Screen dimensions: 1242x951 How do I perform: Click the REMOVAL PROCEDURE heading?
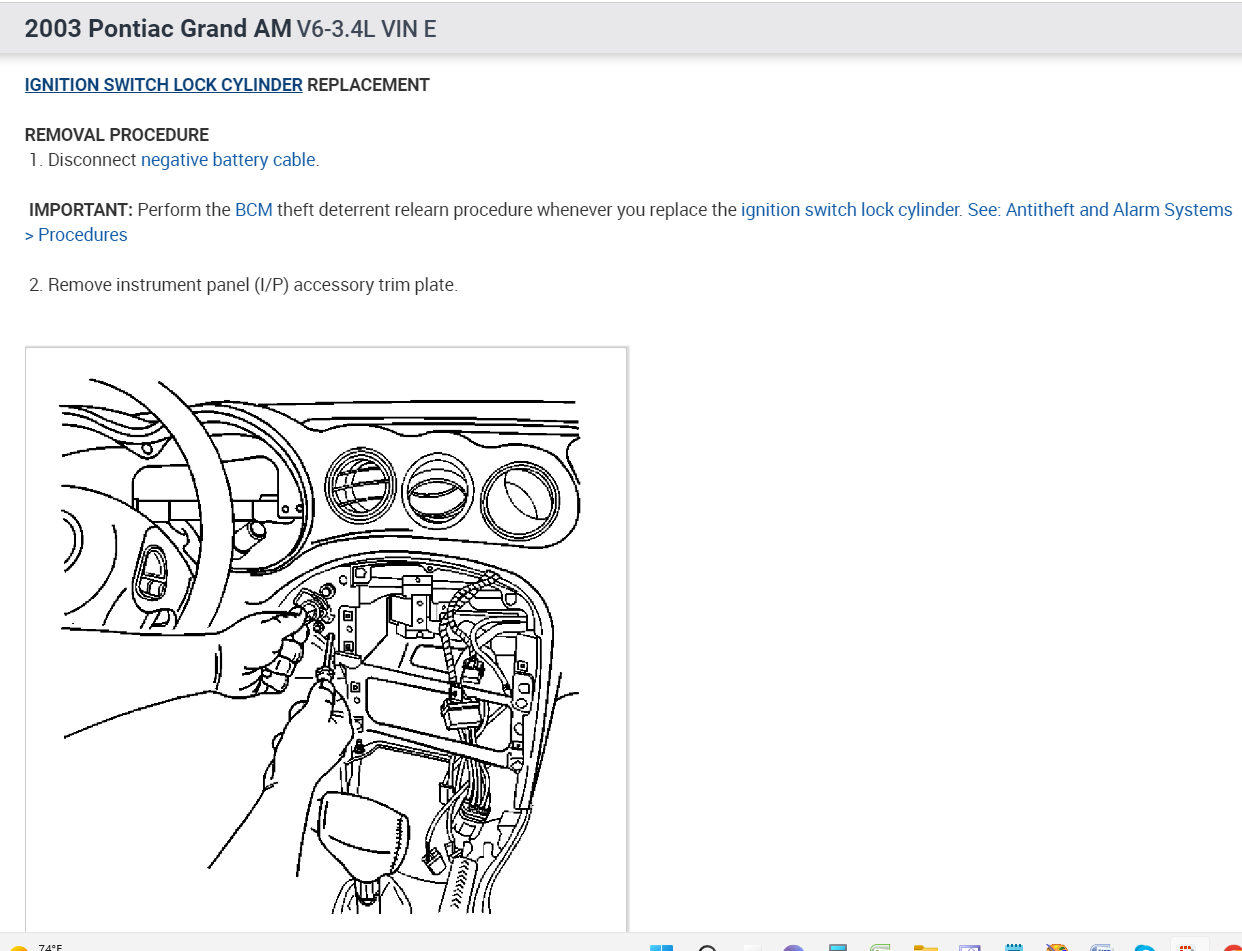tap(117, 135)
